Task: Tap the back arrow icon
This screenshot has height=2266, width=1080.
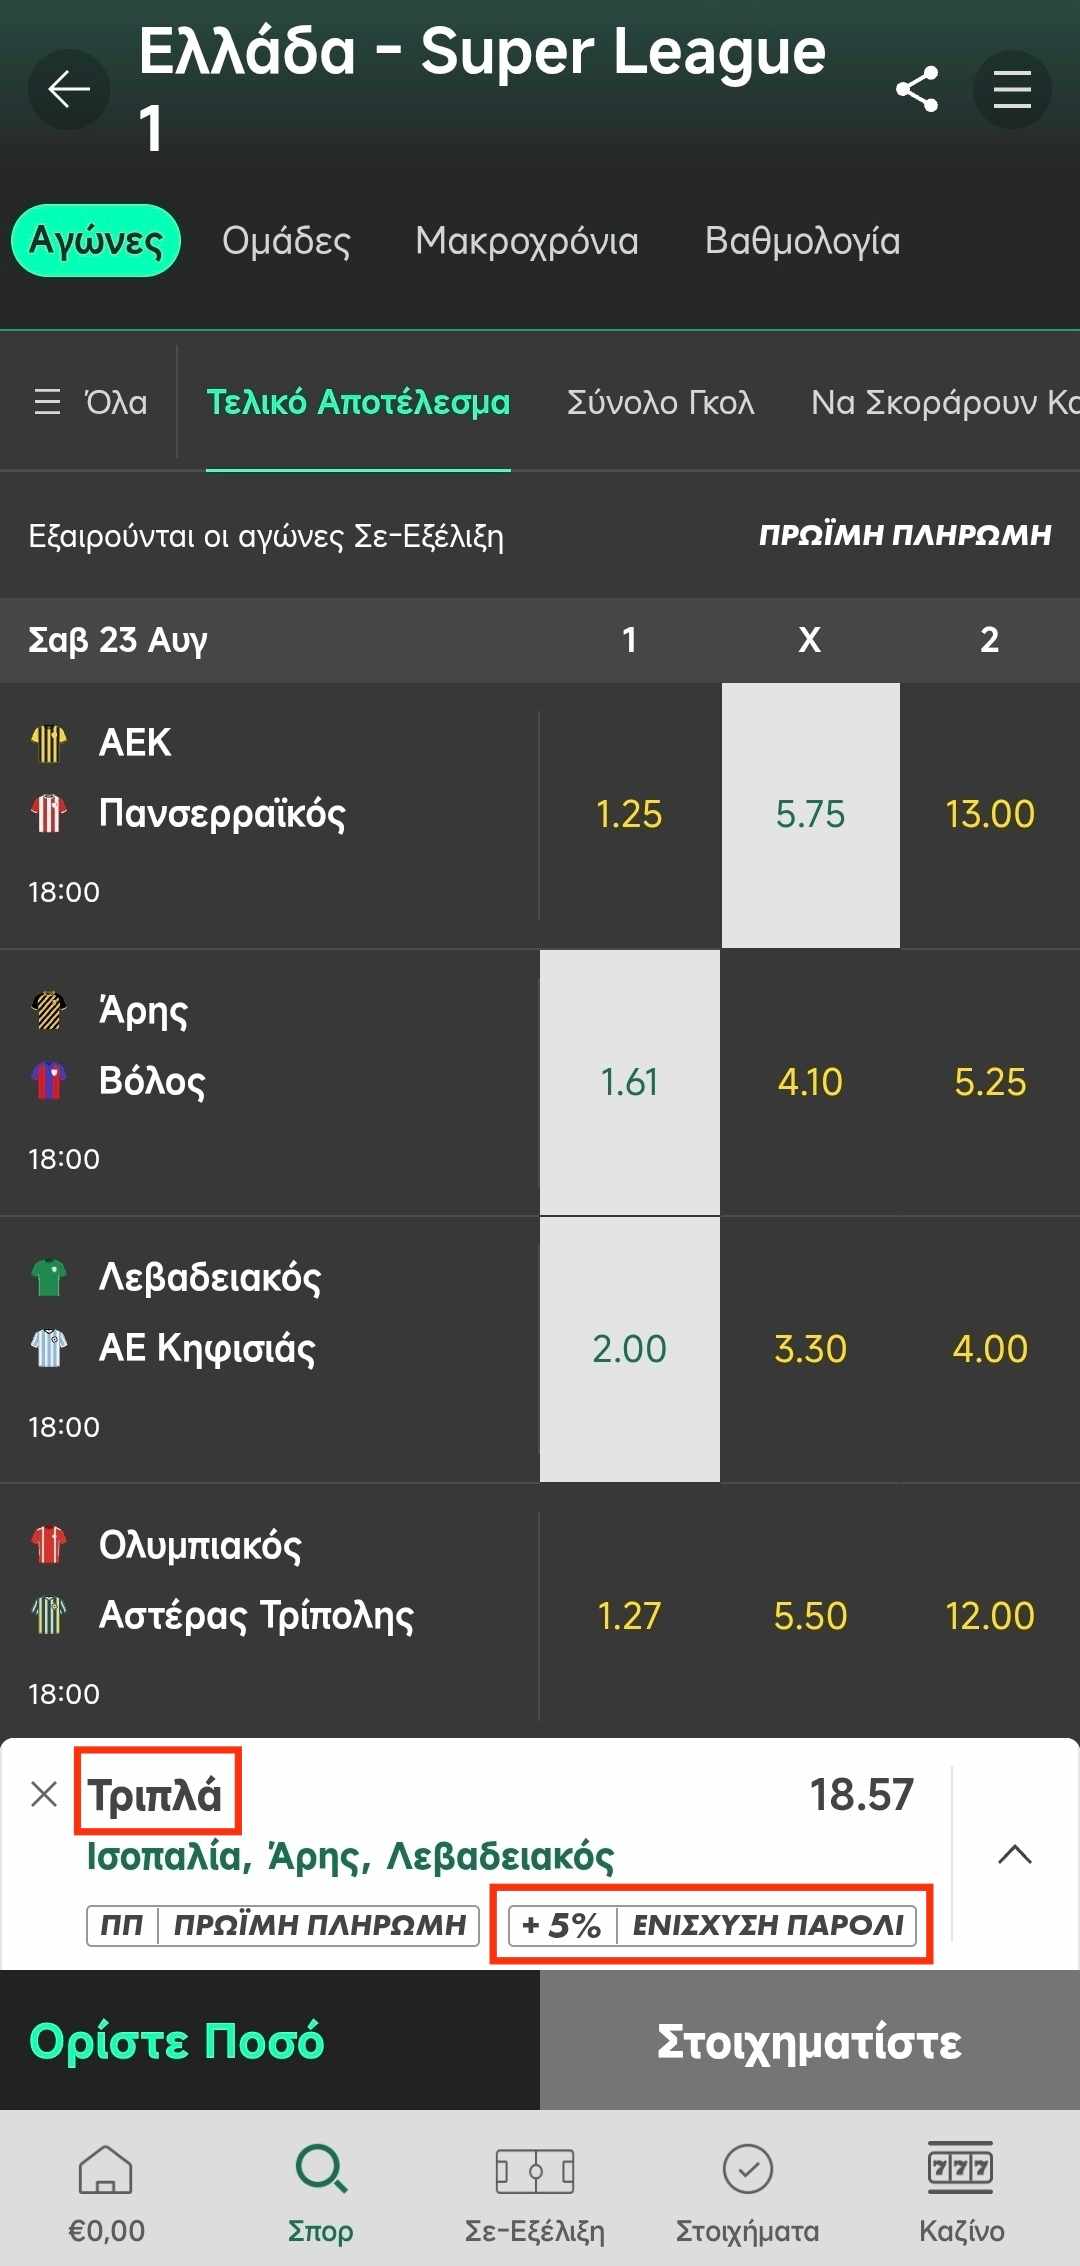Action: pos(69,89)
